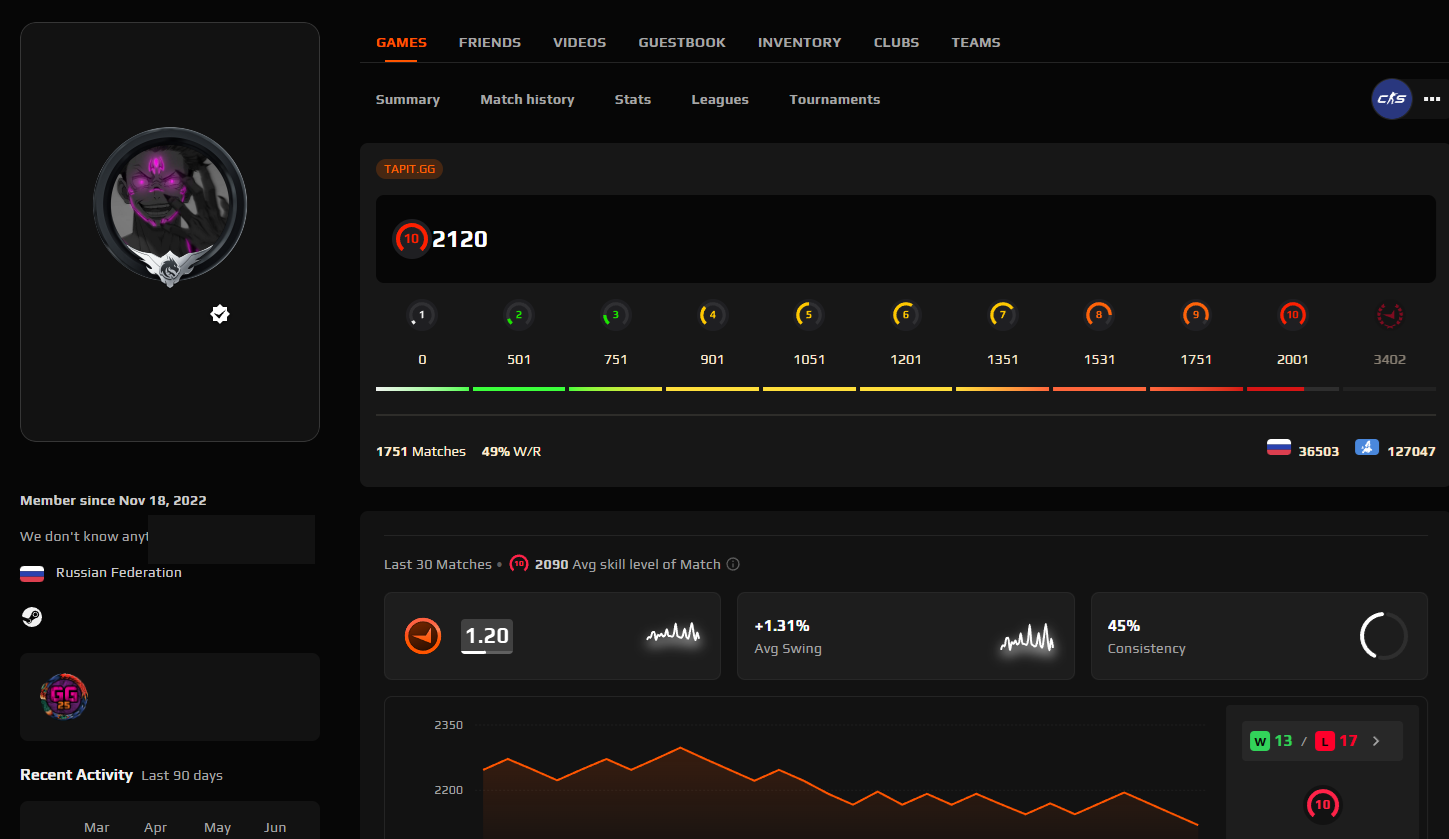
Task: Click the region ranking 127047
Action: coord(1411,451)
